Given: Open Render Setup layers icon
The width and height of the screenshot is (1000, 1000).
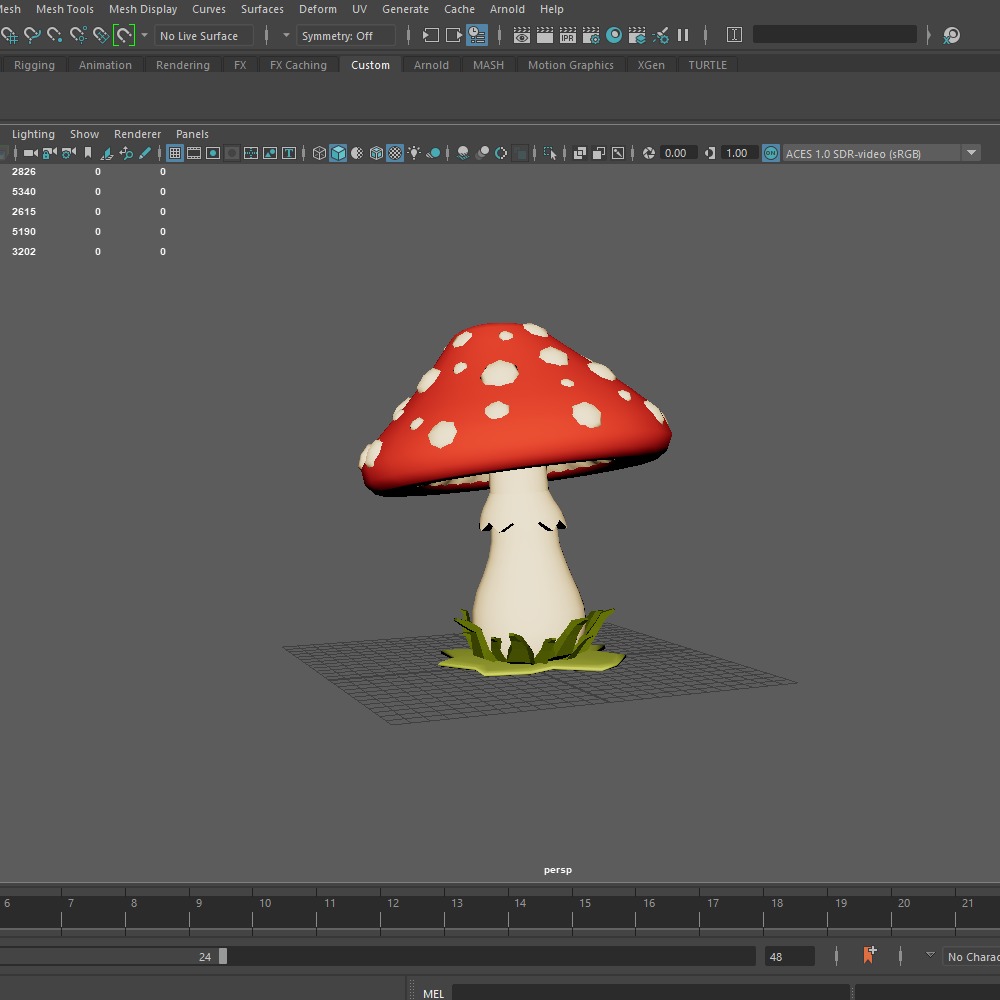Looking at the screenshot, I should click(636, 35).
